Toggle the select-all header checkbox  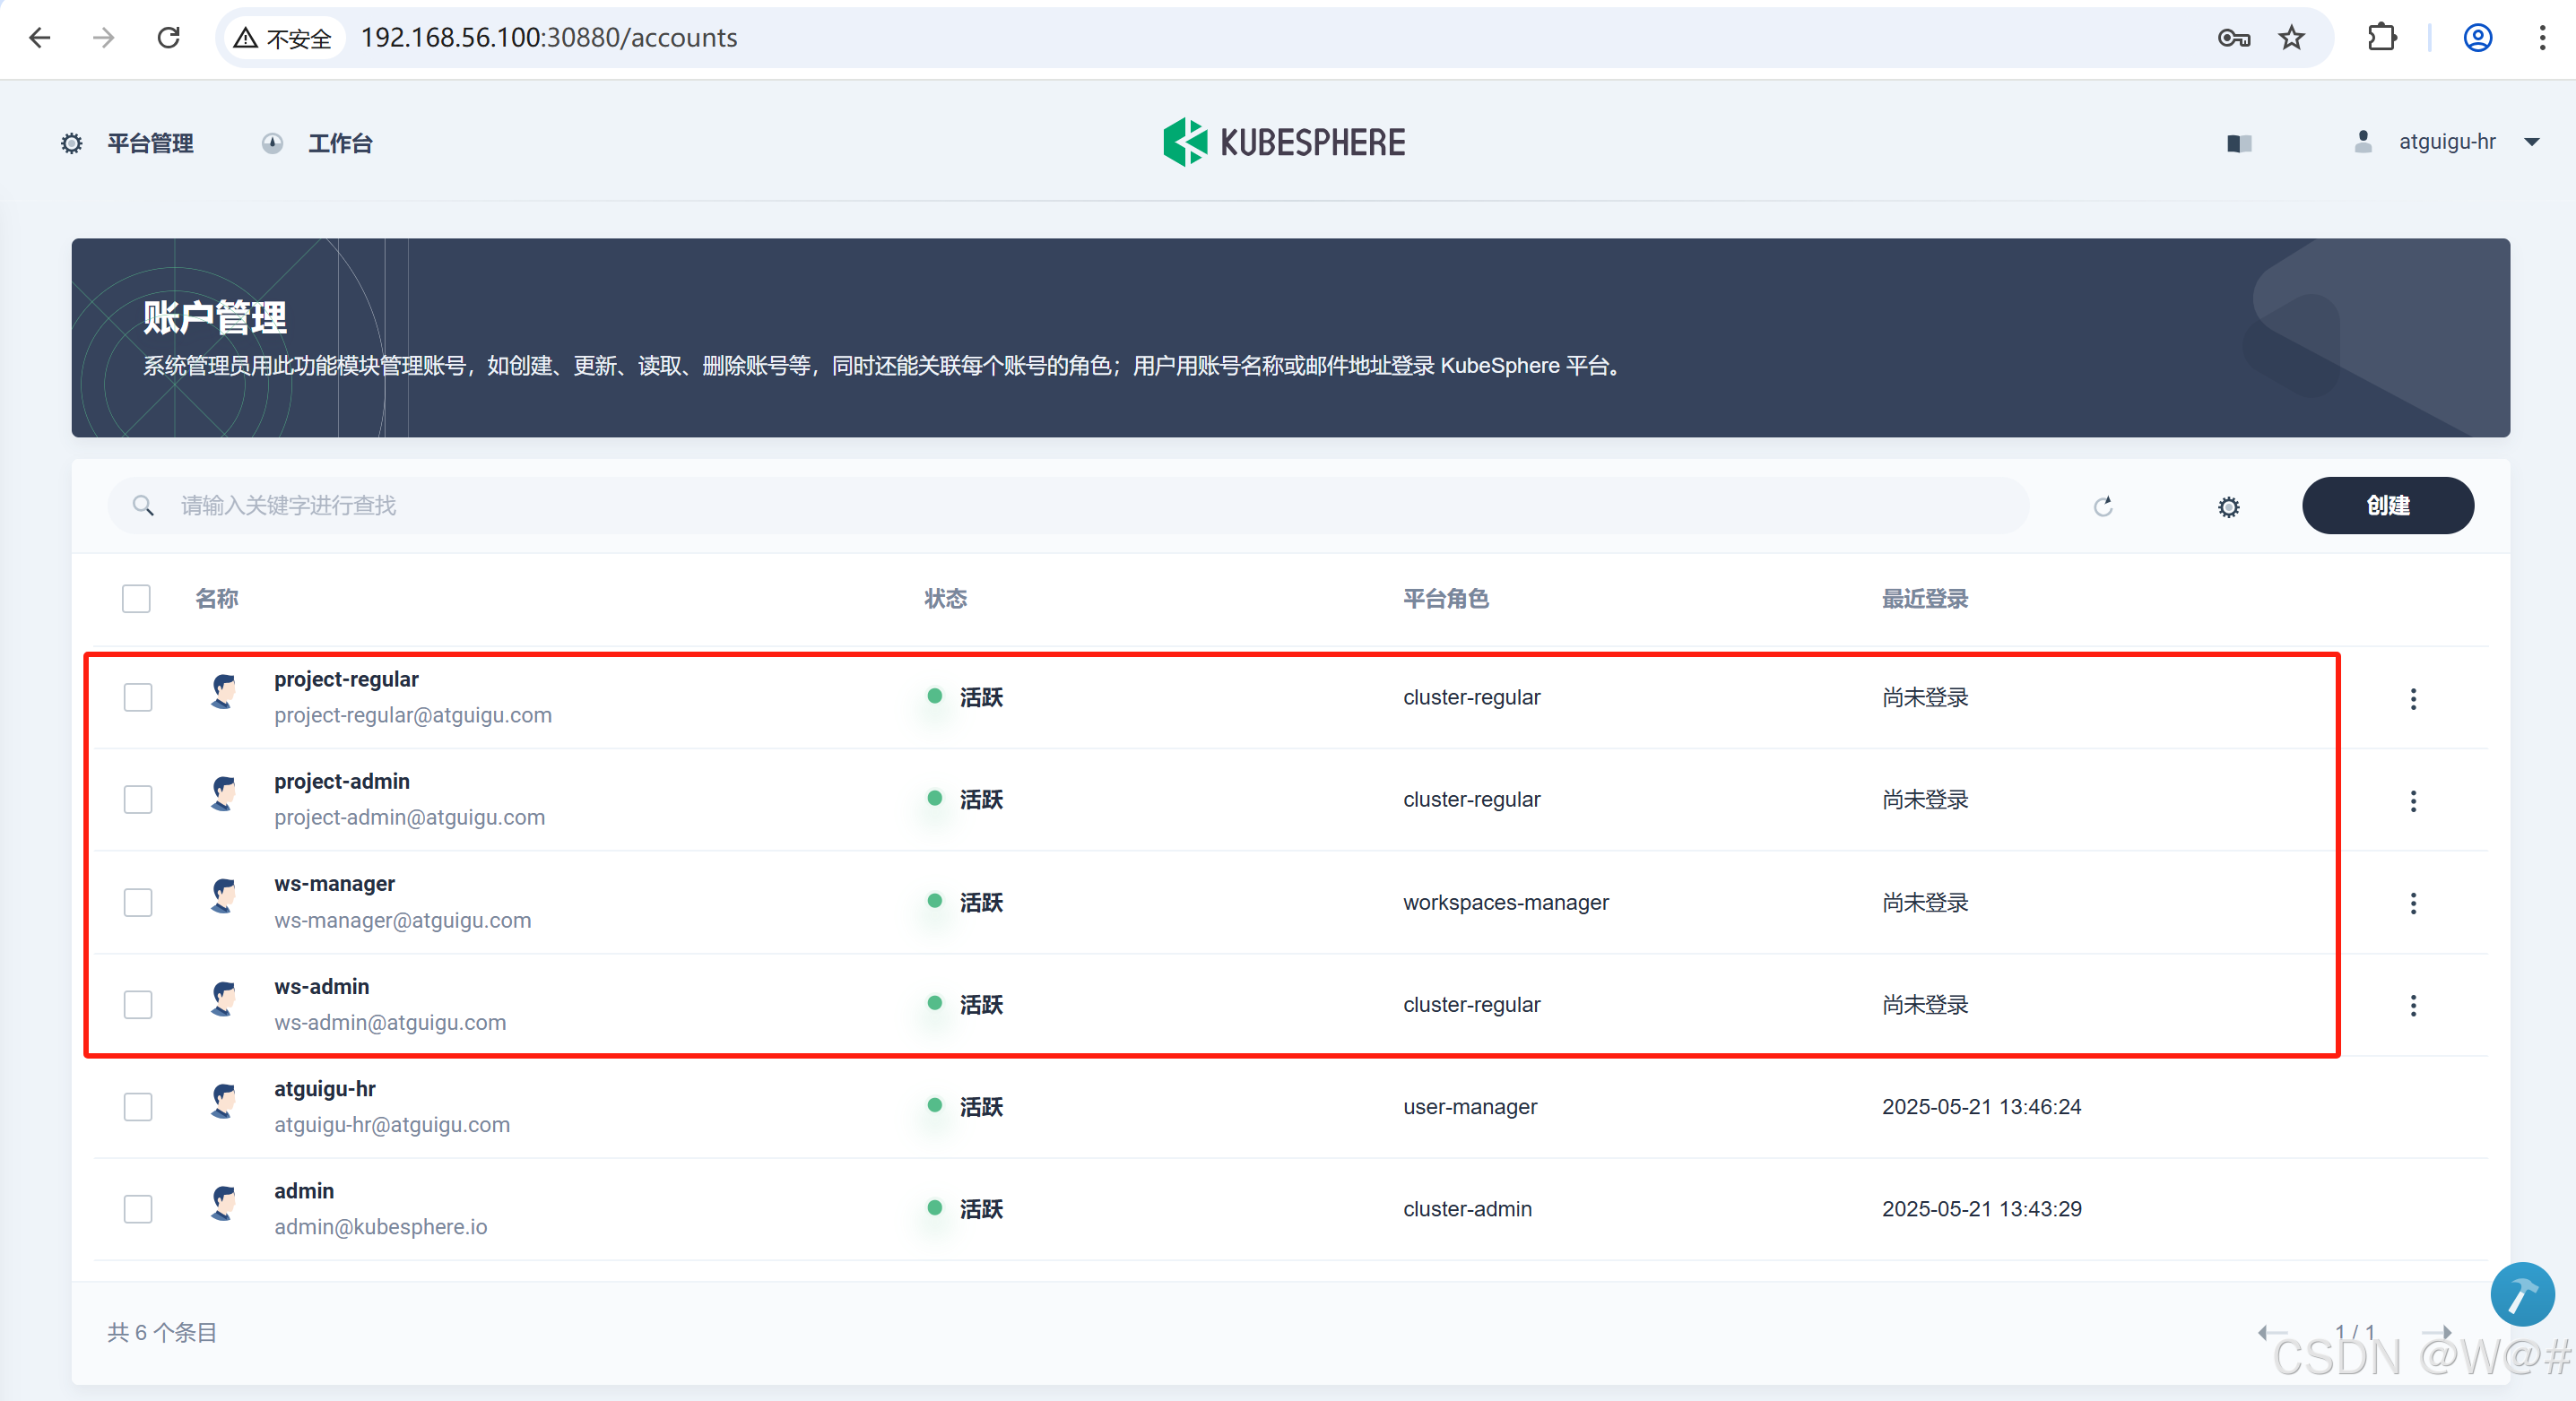tap(136, 598)
